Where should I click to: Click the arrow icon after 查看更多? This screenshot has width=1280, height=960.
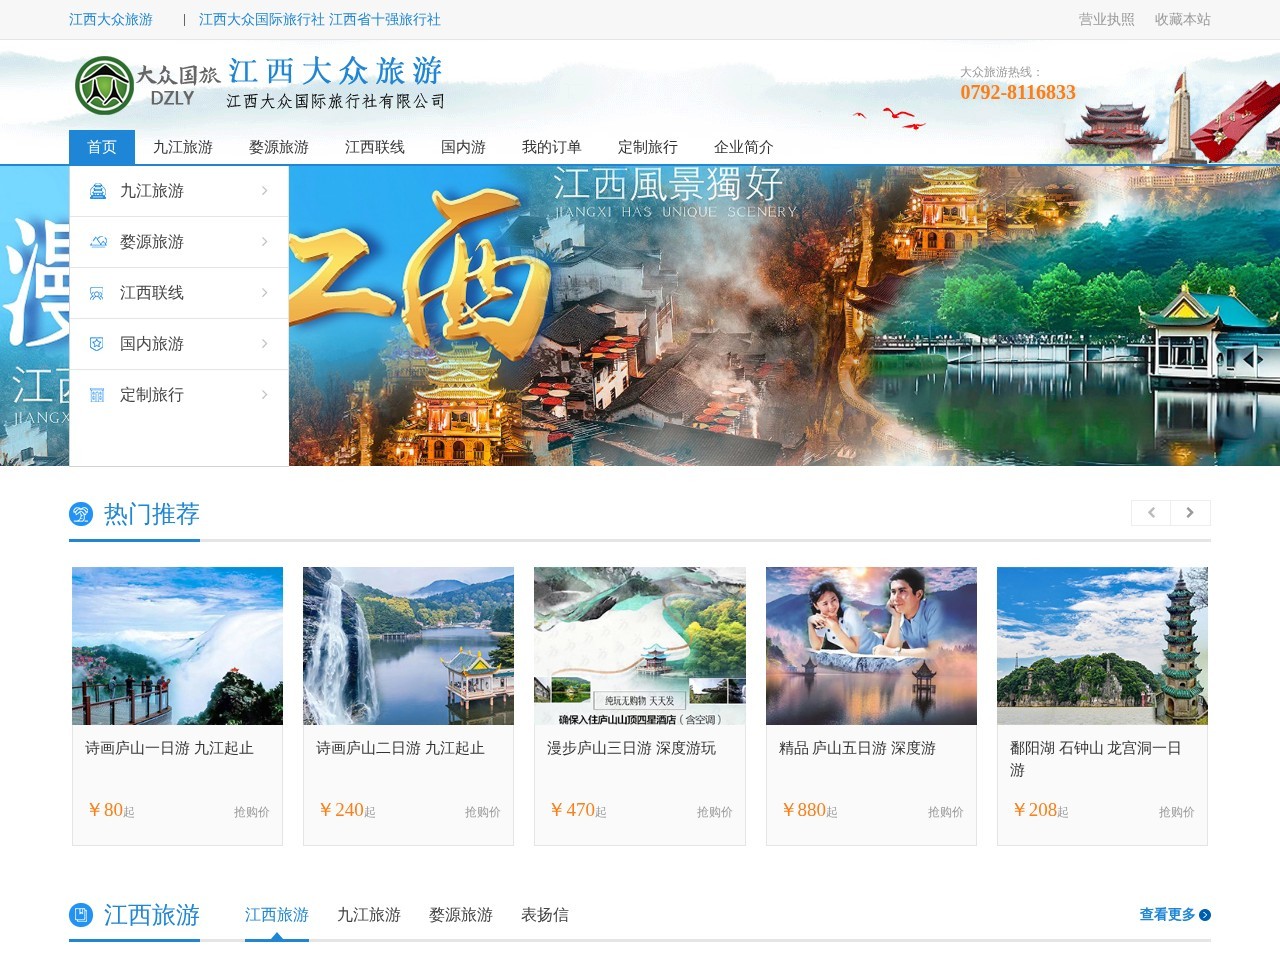[x=1205, y=914]
